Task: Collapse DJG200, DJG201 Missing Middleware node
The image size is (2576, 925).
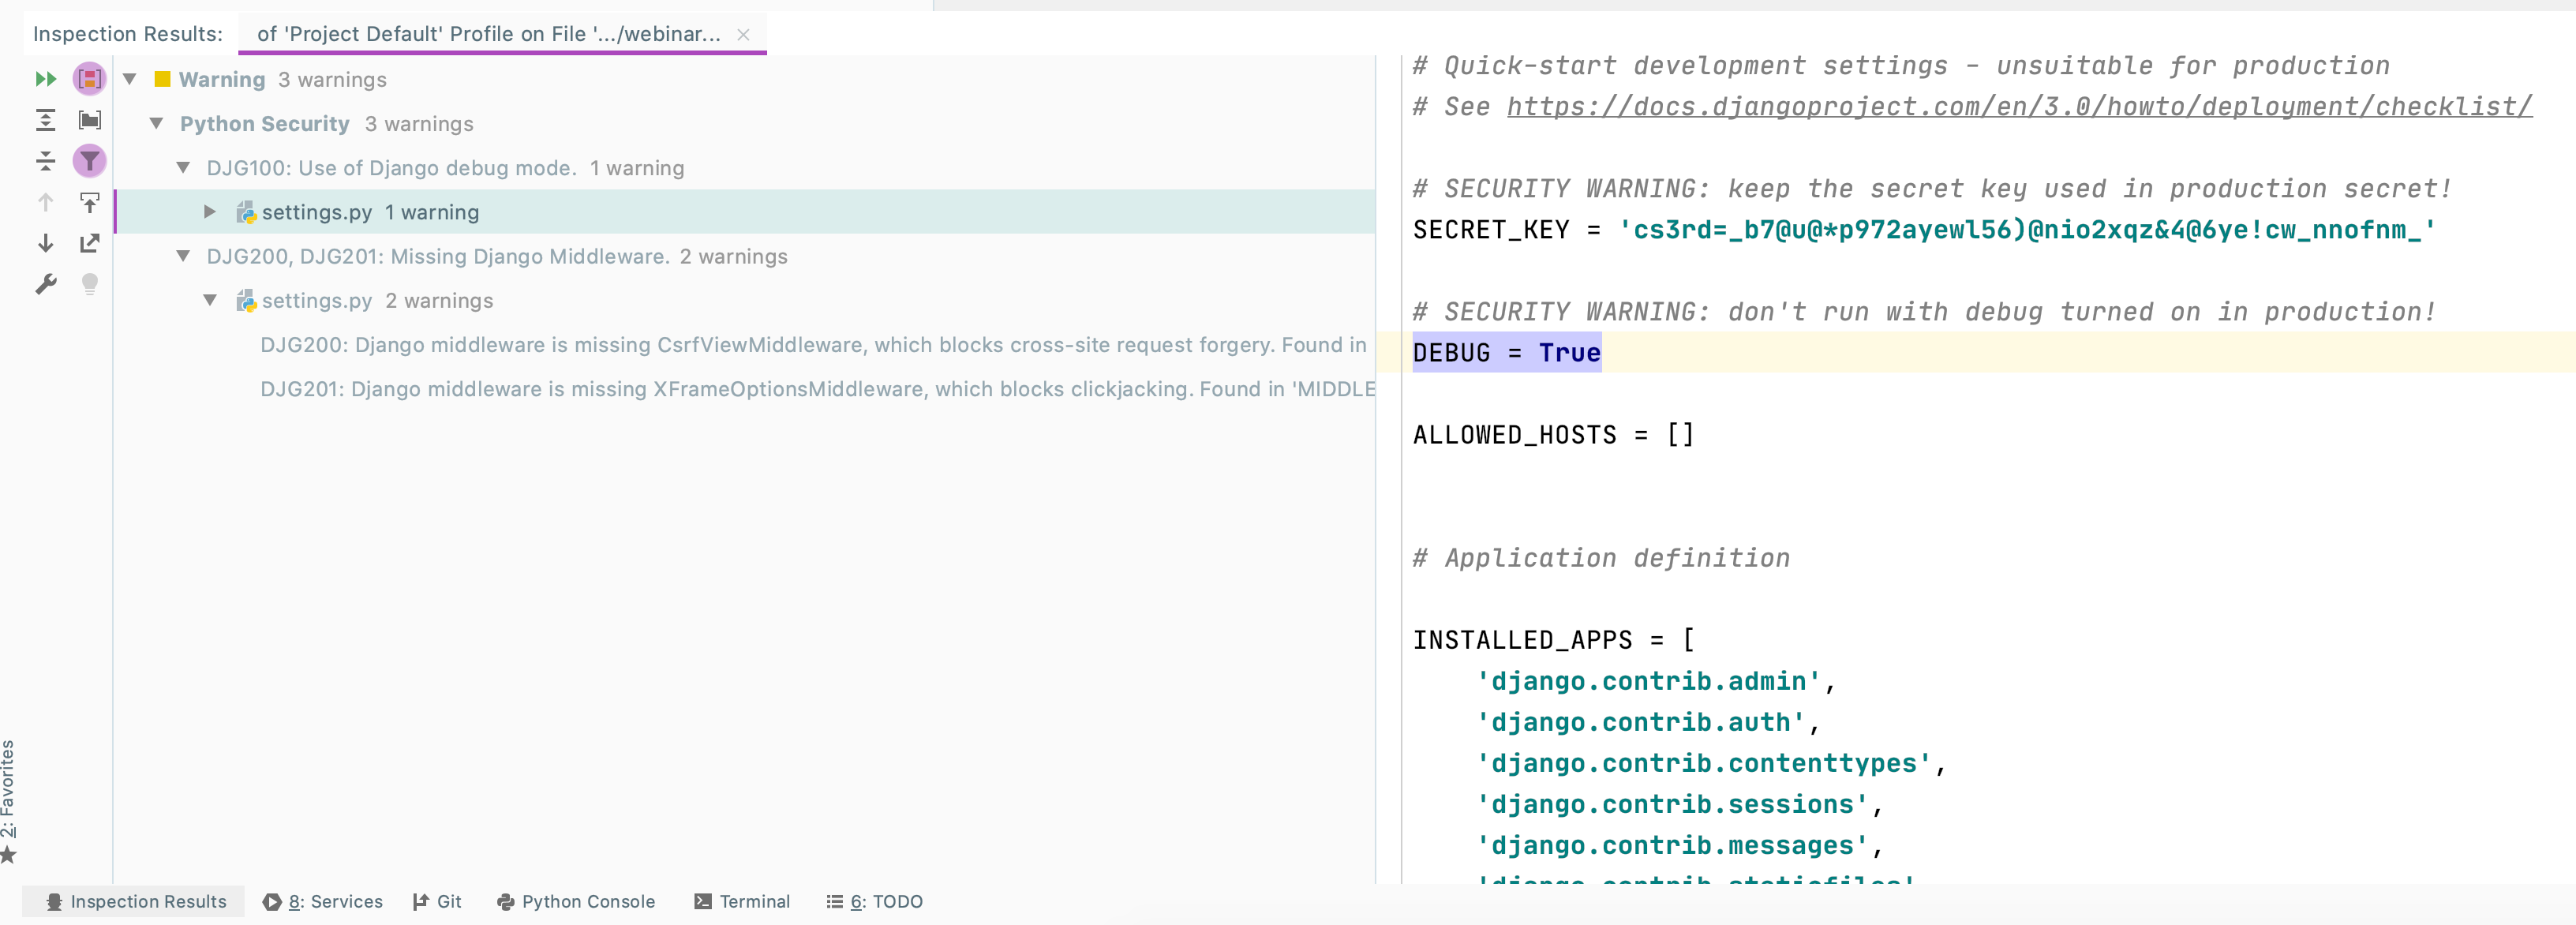Action: [x=184, y=256]
